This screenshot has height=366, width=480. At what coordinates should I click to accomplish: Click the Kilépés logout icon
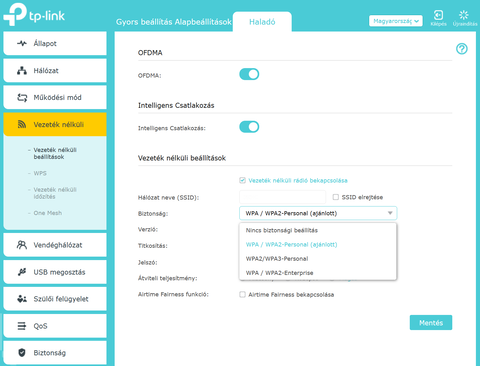point(438,15)
